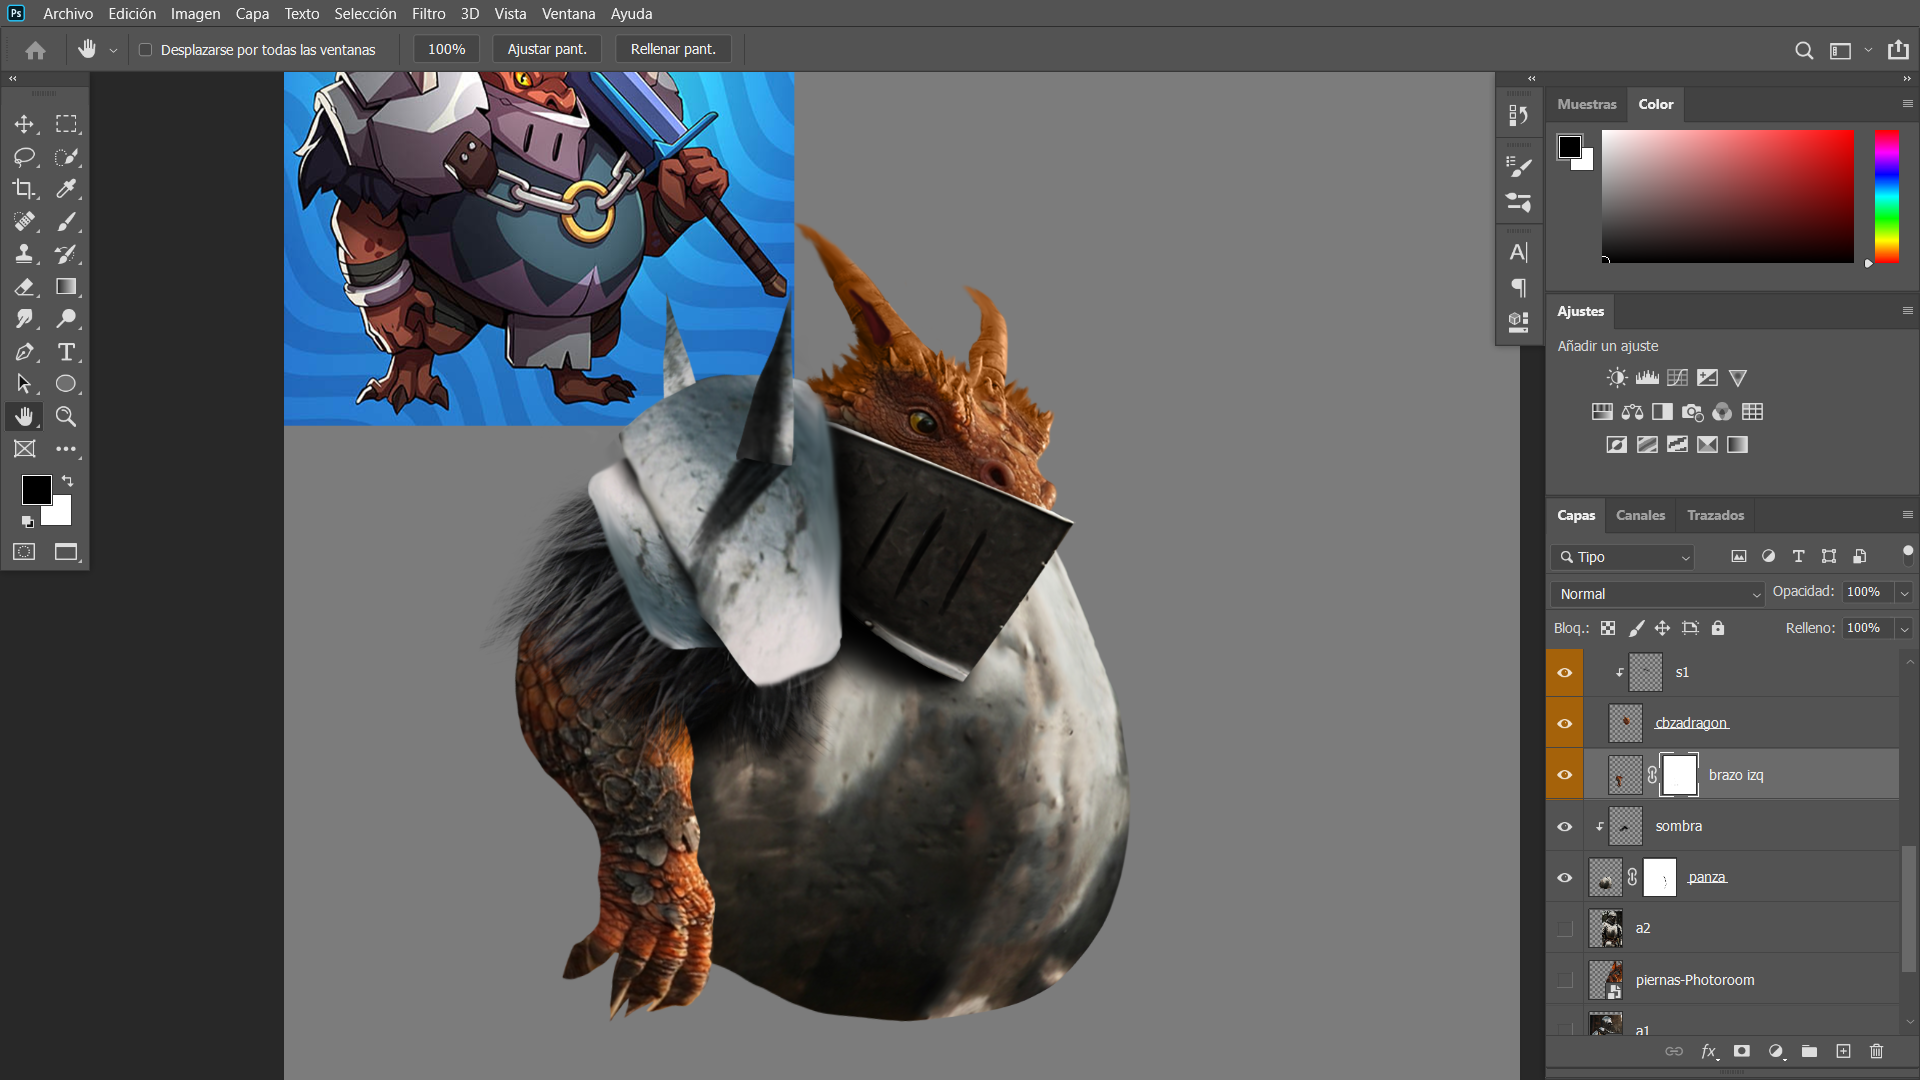
Task: Click the Ajustar pant. button
Action: (547, 49)
